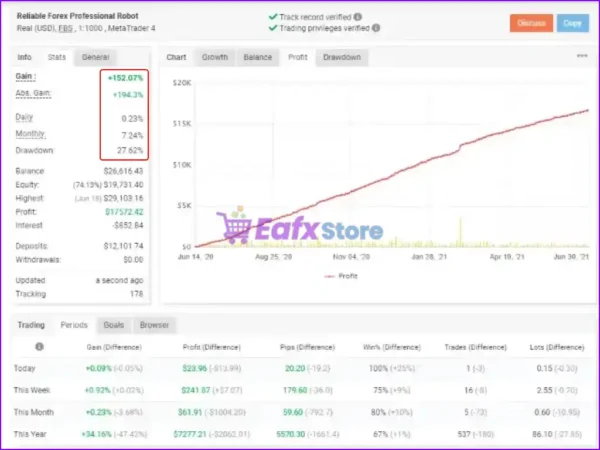Image resolution: width=600 pixels, height=450 pixels.
Task: Open the Browser tab
Action: coord(154,325)
